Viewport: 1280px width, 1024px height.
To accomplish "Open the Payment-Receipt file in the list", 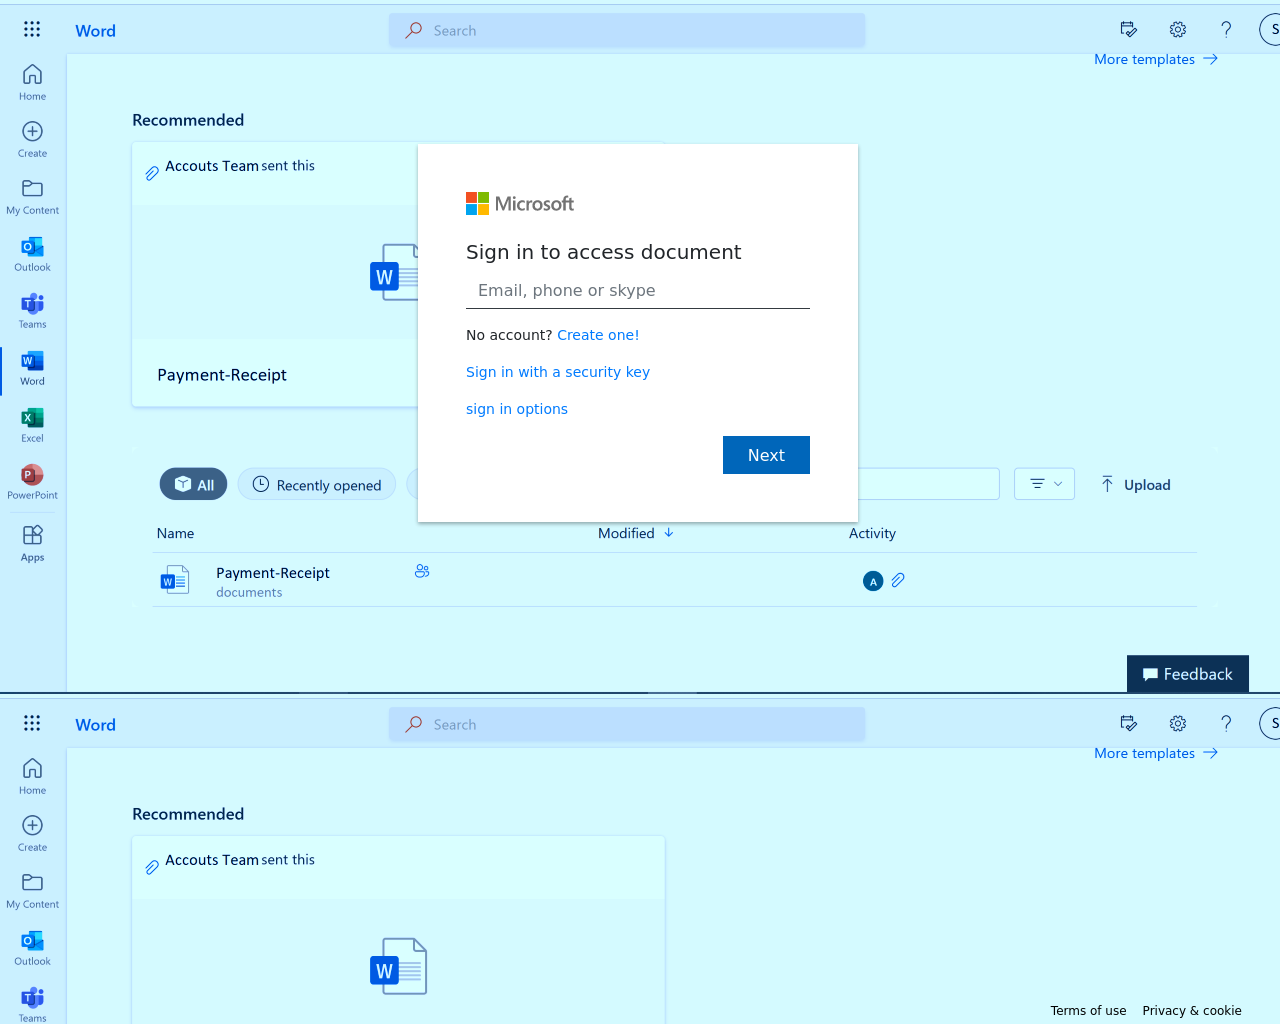I will (273, 573).
